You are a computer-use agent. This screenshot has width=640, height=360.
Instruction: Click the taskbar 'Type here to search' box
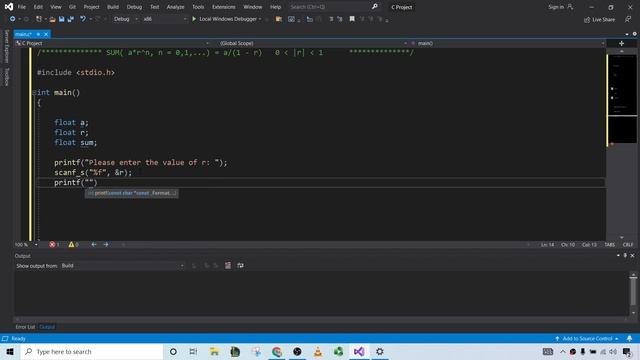pos(92,351)
